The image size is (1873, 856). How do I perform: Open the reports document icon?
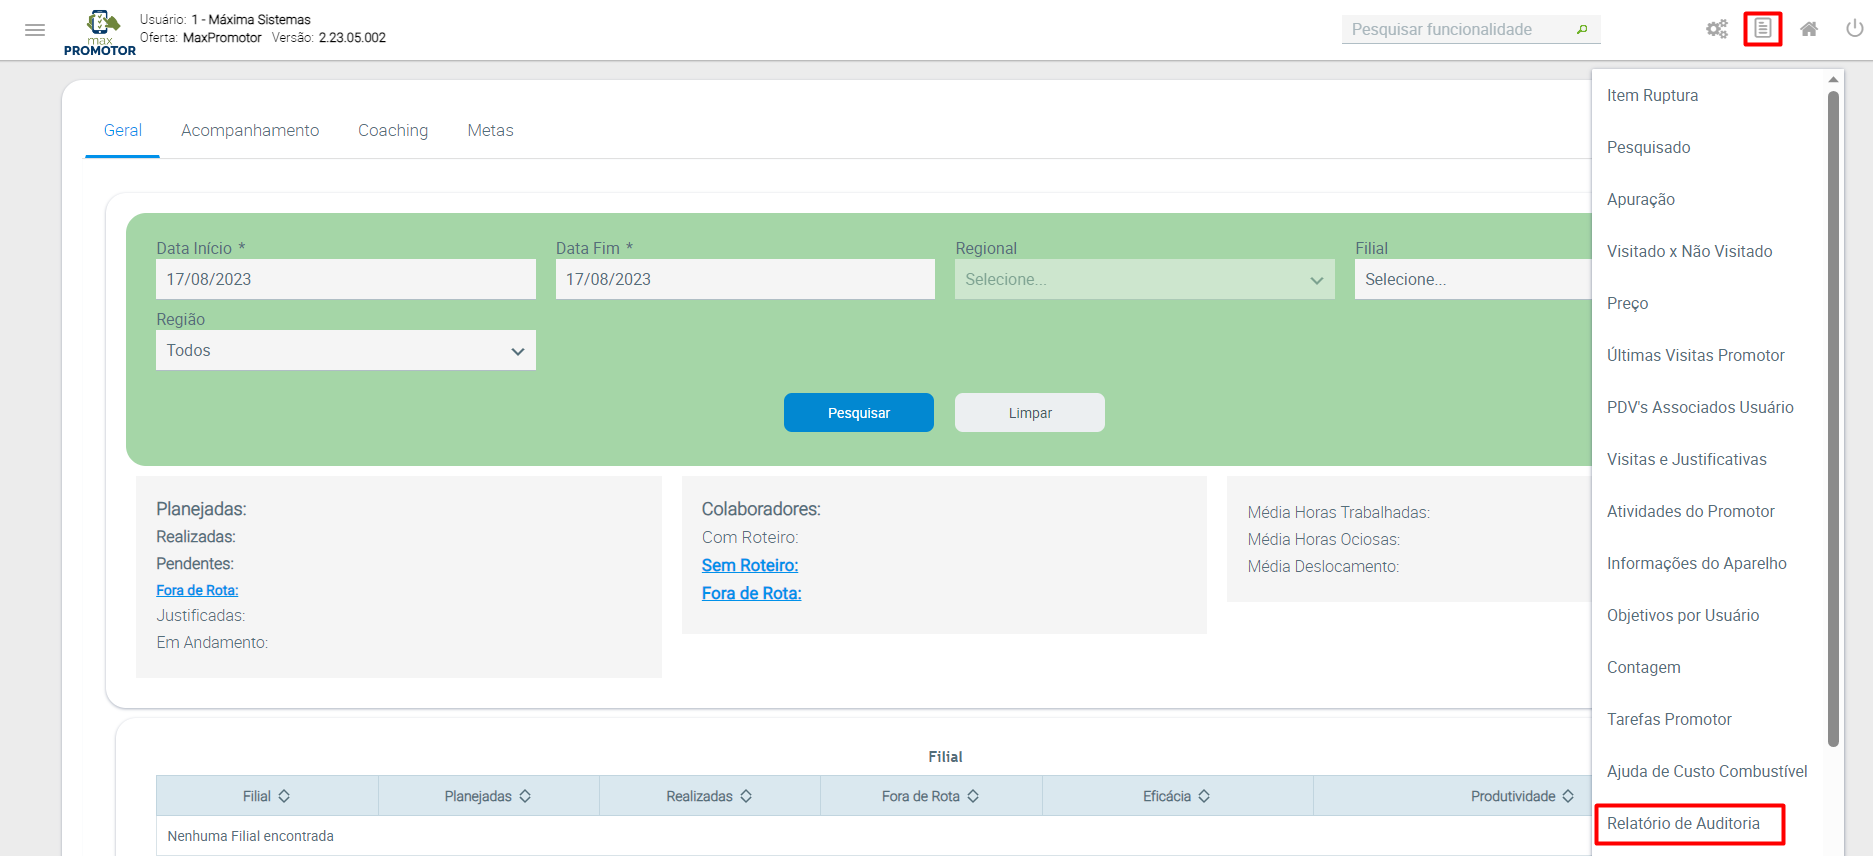point(1762,29)
